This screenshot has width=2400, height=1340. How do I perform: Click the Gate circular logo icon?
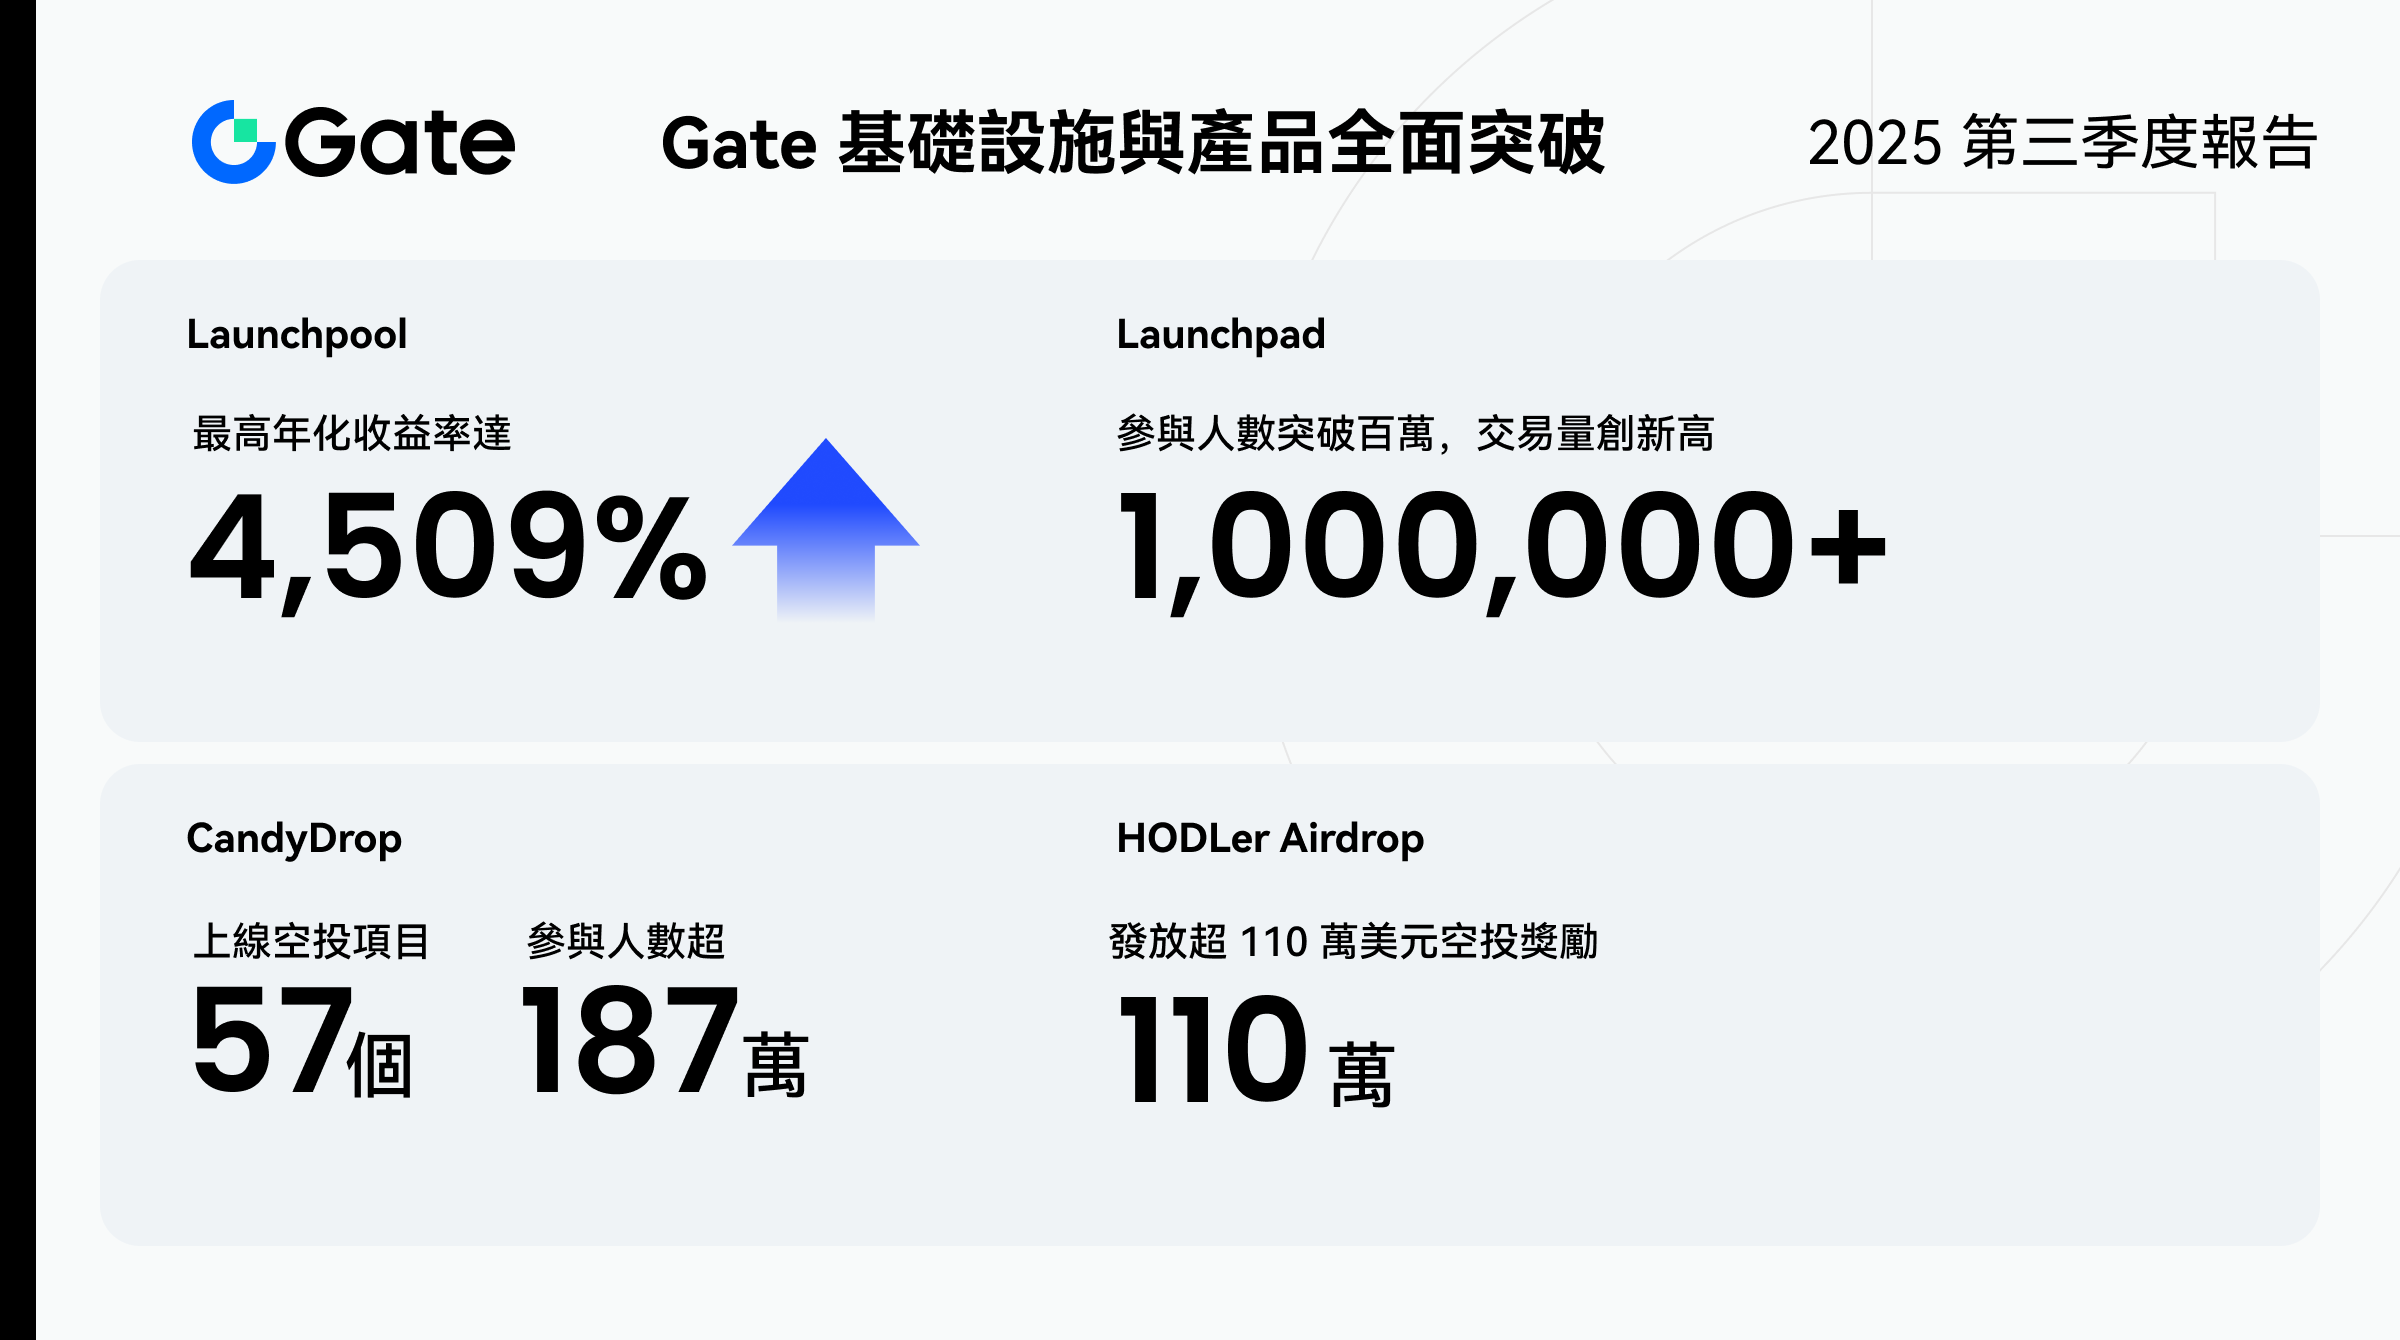(233, 142)
